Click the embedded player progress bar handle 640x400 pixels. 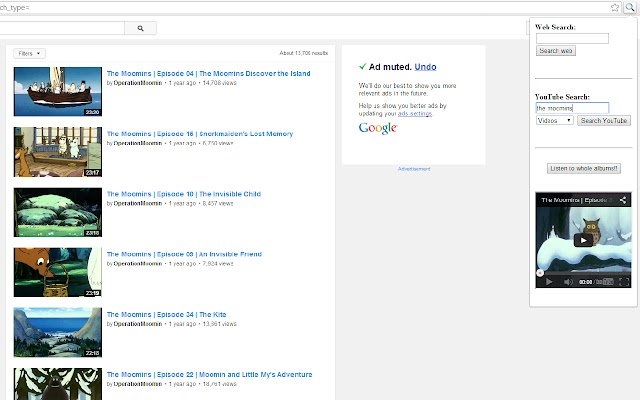[x=540, y=273]
